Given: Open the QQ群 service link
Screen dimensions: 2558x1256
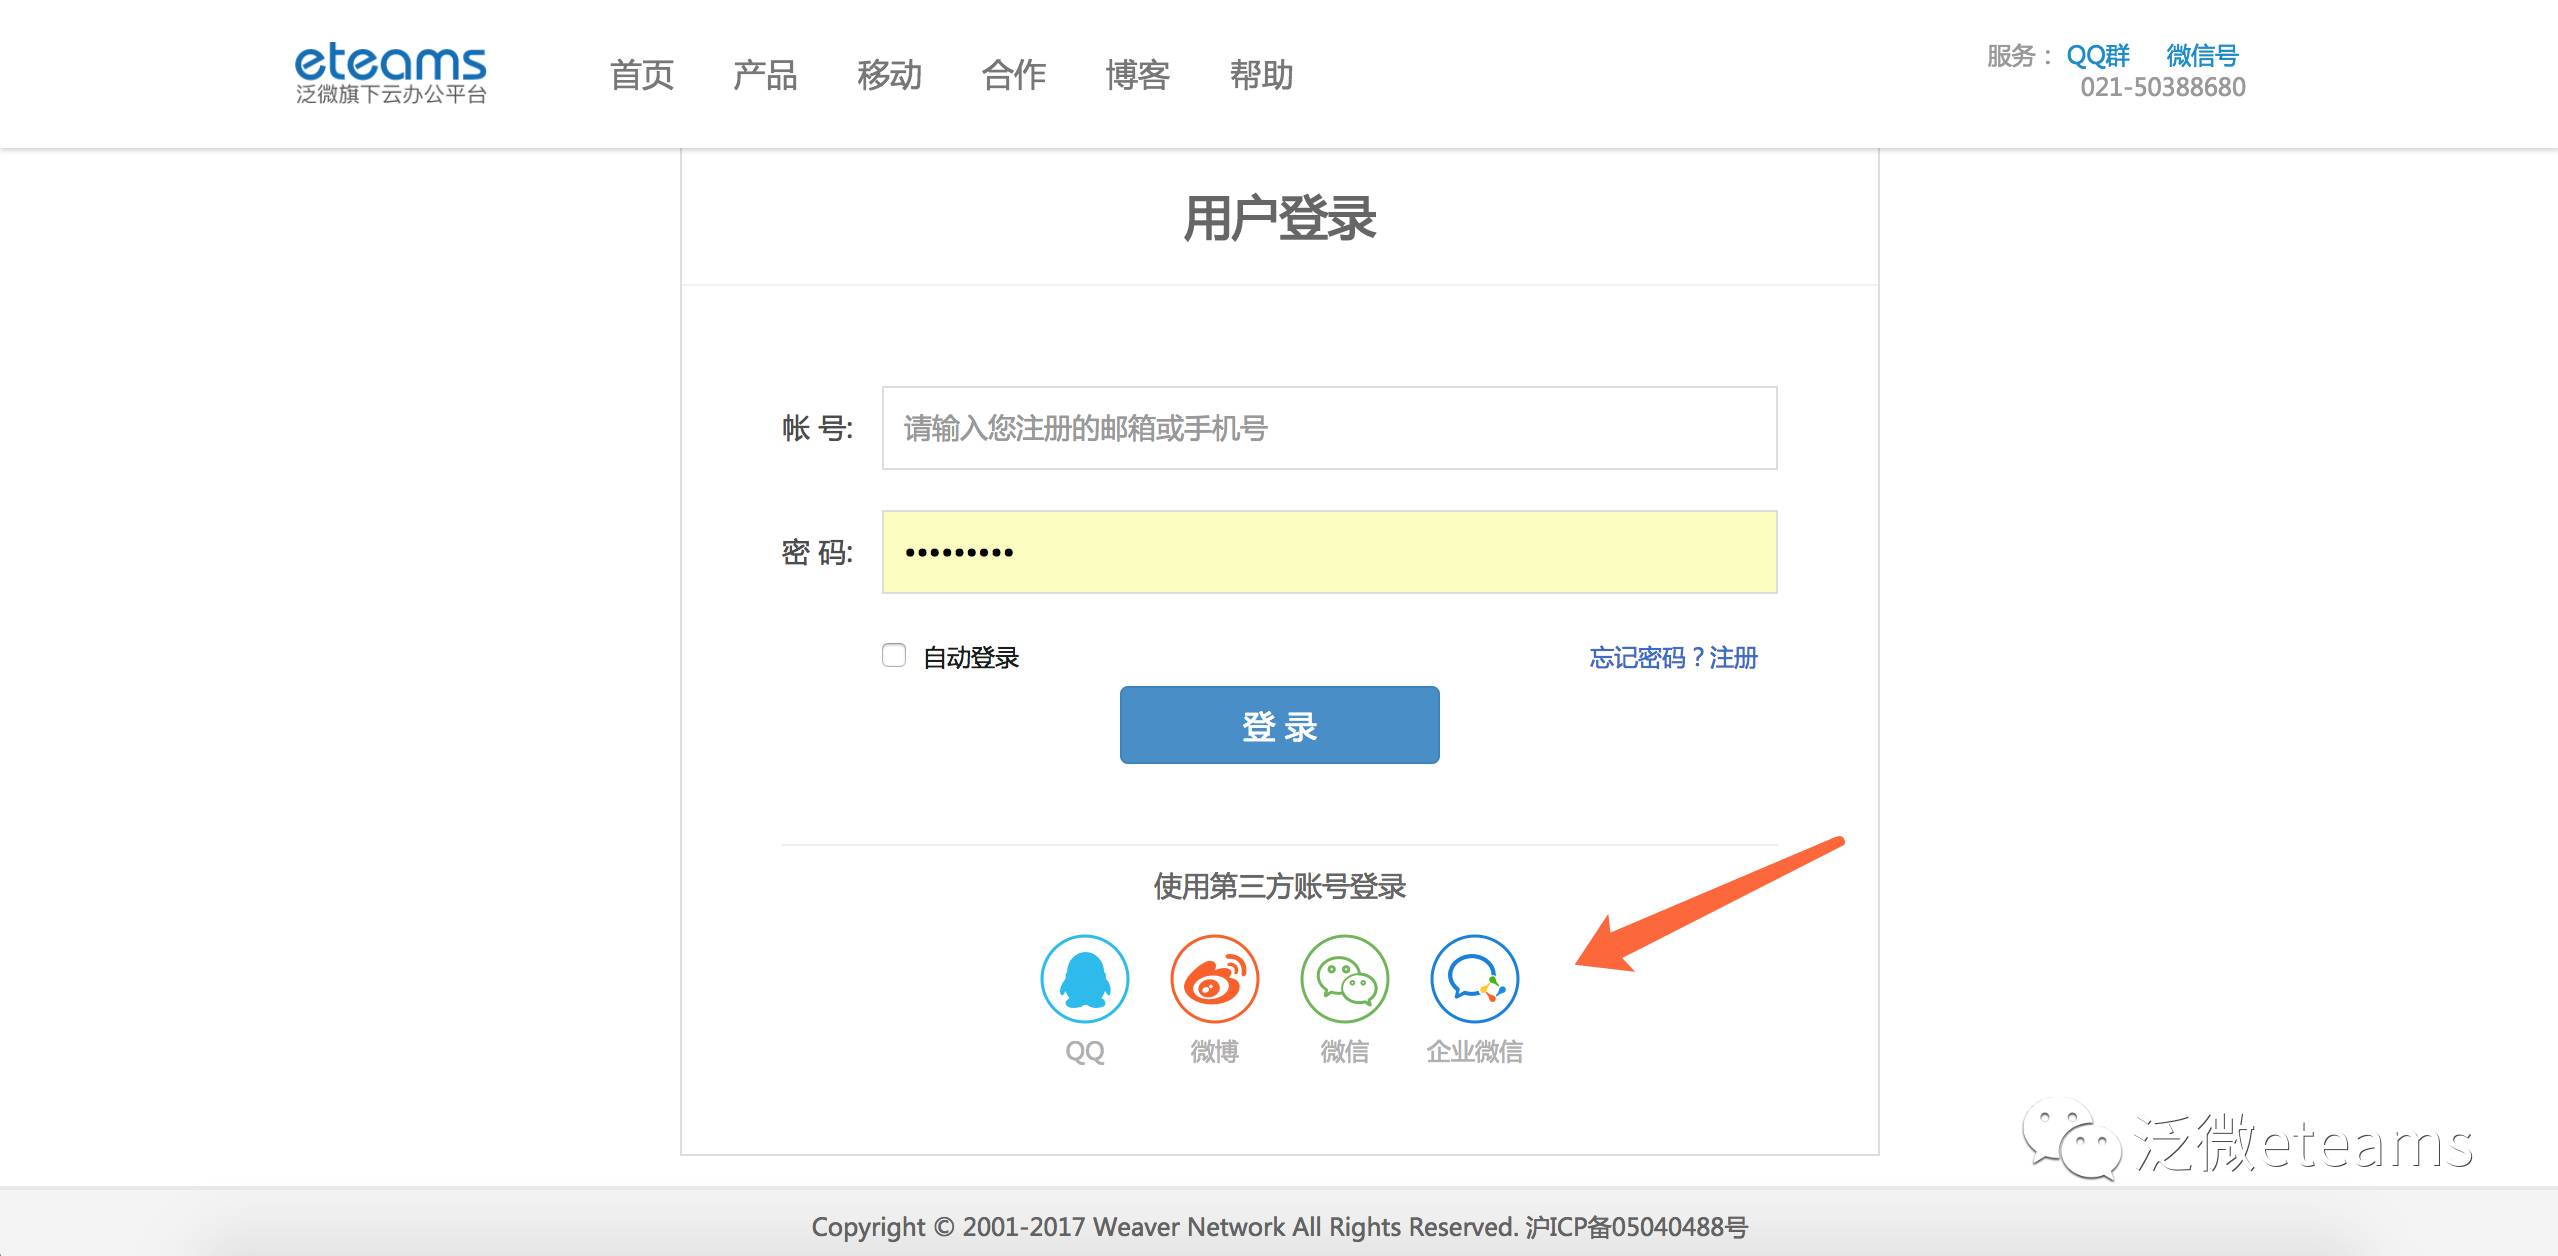Looking at the screenshot, I should click(2098, 56).
